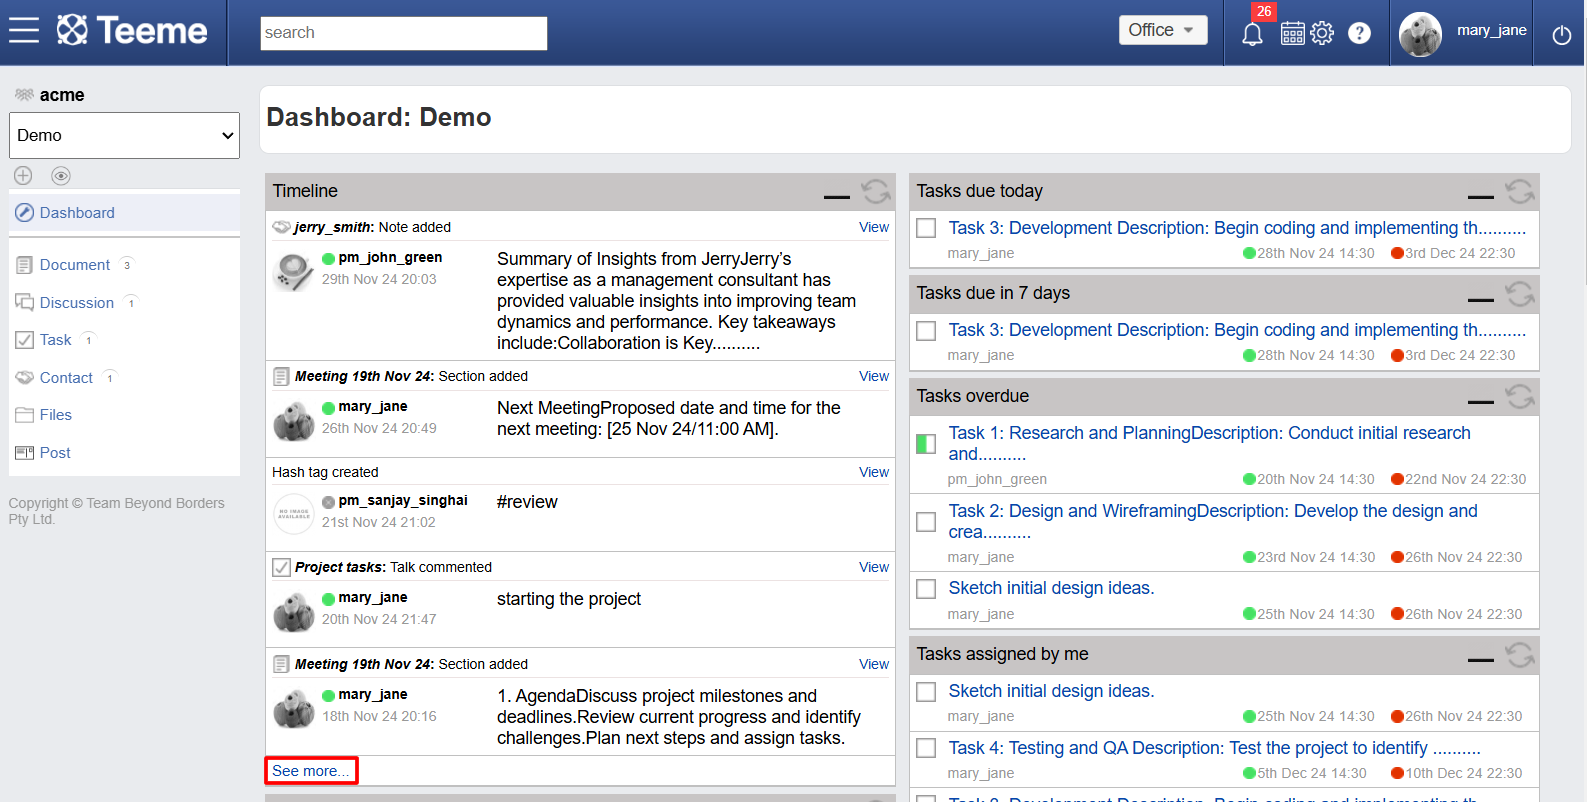The width and height of the screenshot is (1587, 802).
Task: Open Contact section in sidebar
Action: [66, 378]
